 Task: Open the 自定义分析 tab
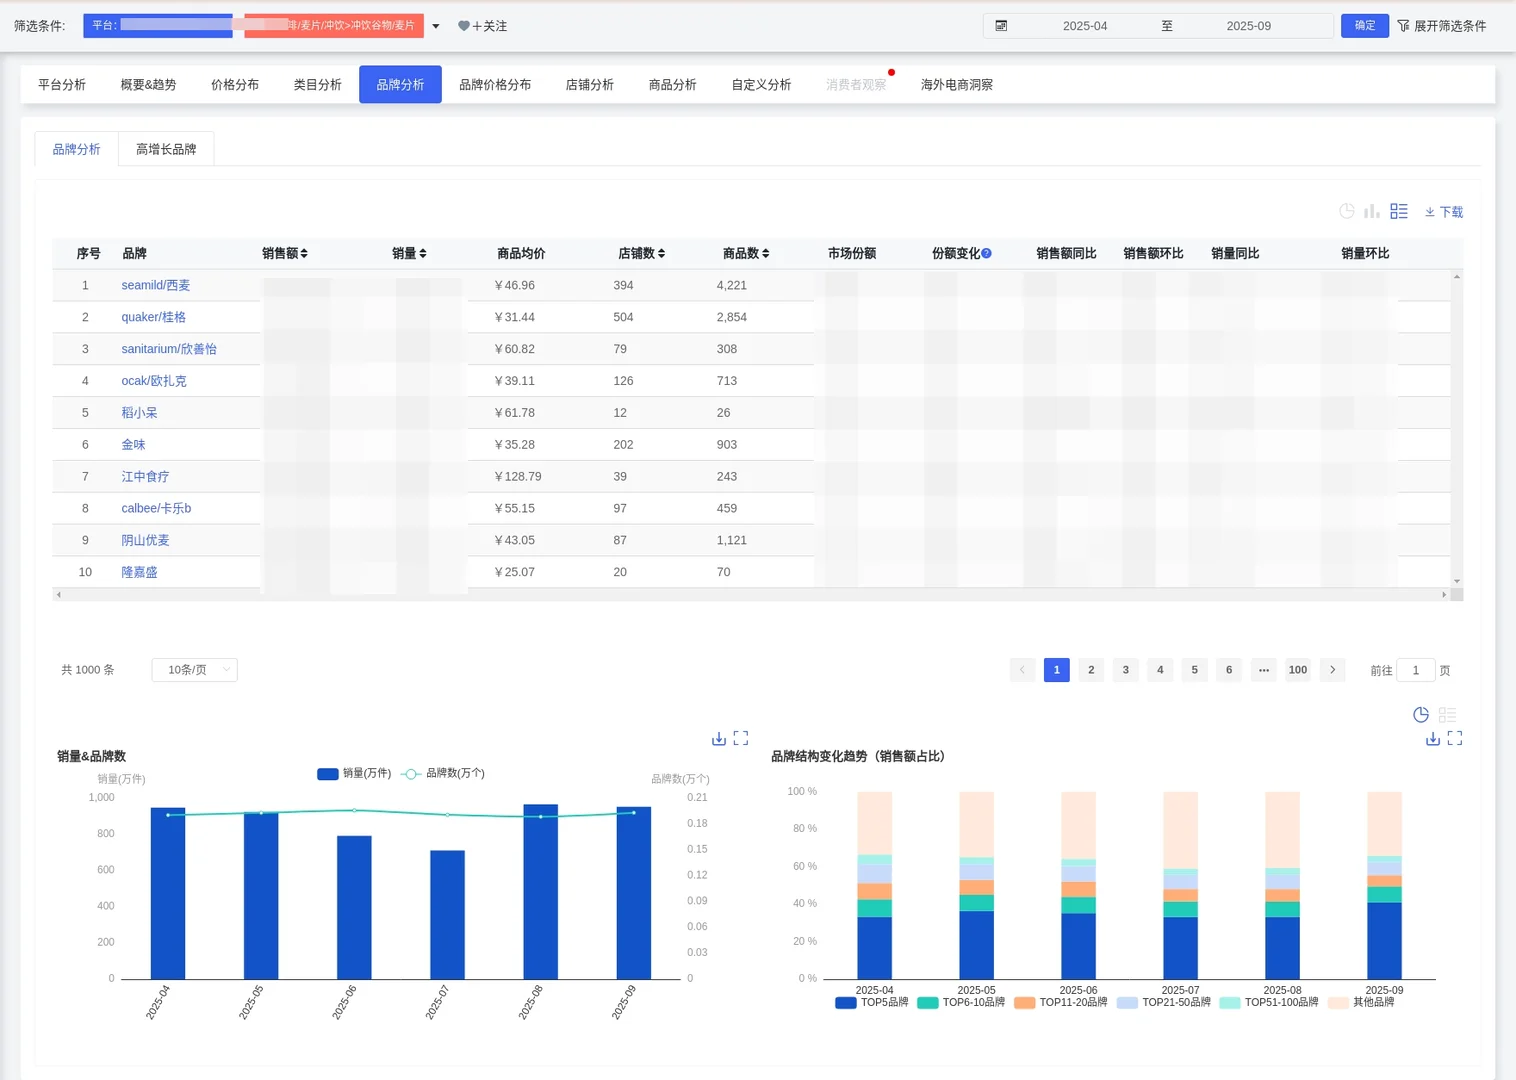point(762,85)
